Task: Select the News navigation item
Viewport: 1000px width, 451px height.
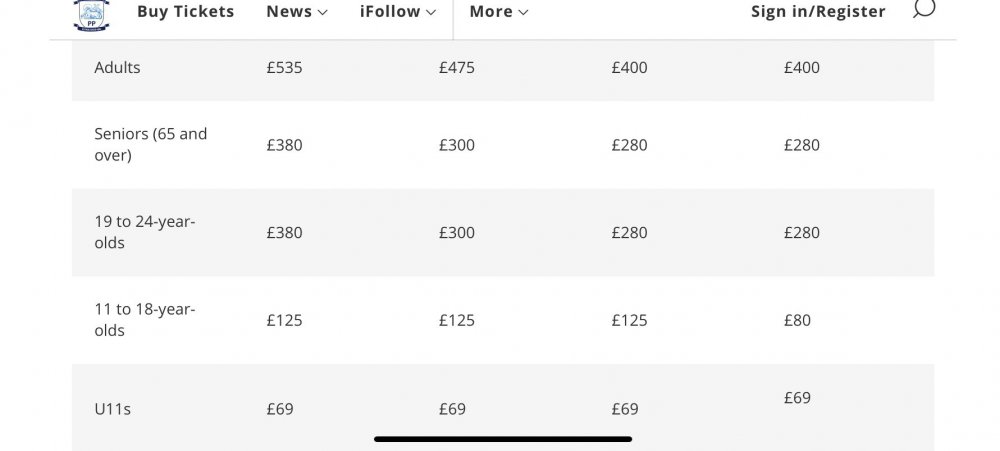Action: click(289, 11)
